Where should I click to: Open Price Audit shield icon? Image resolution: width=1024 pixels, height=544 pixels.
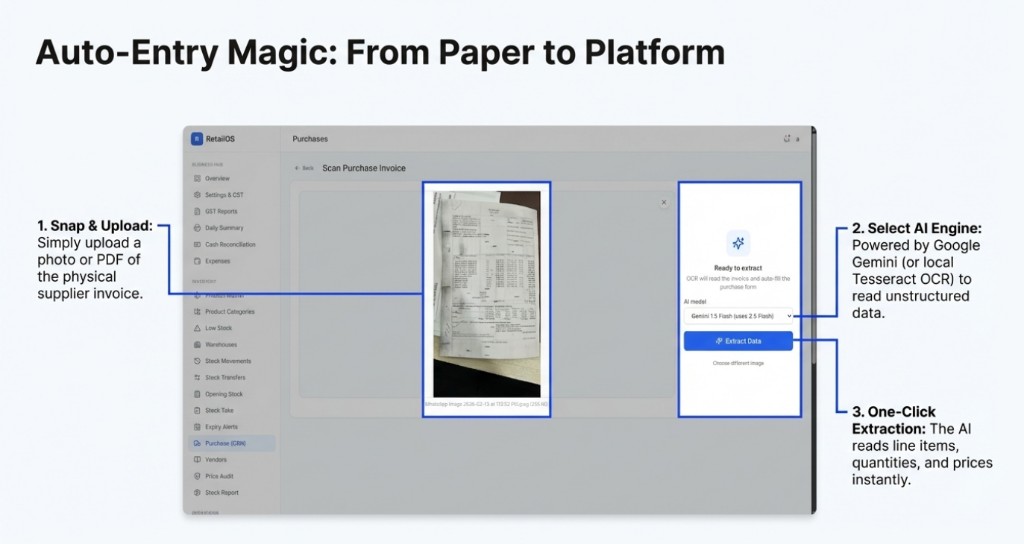click(x=197, y=476)
